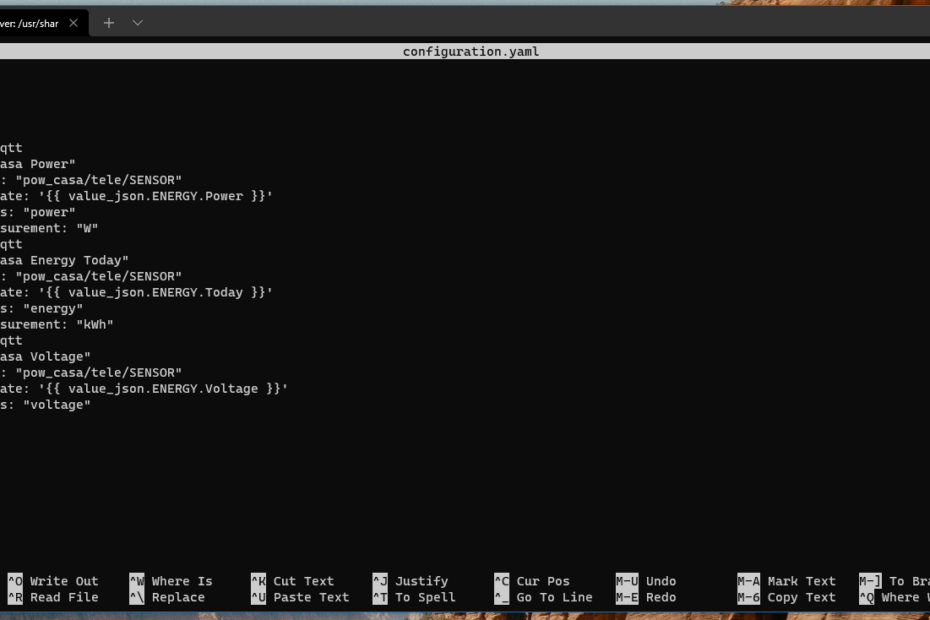Click the ^J Justify shortcut

tap(410, 581)
